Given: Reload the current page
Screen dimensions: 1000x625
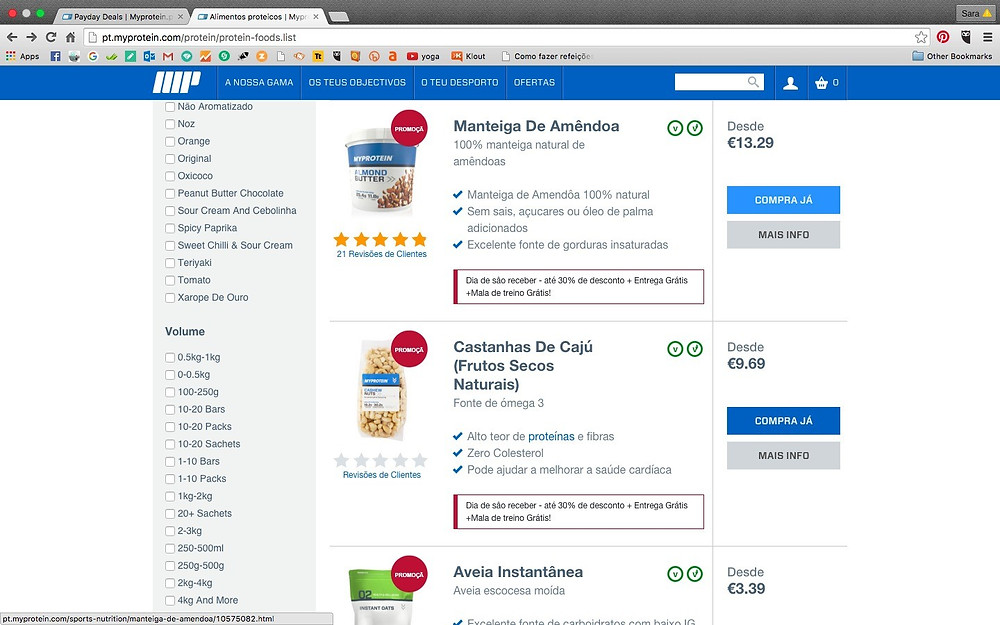Looking at the screenshot, I should 51,37.
